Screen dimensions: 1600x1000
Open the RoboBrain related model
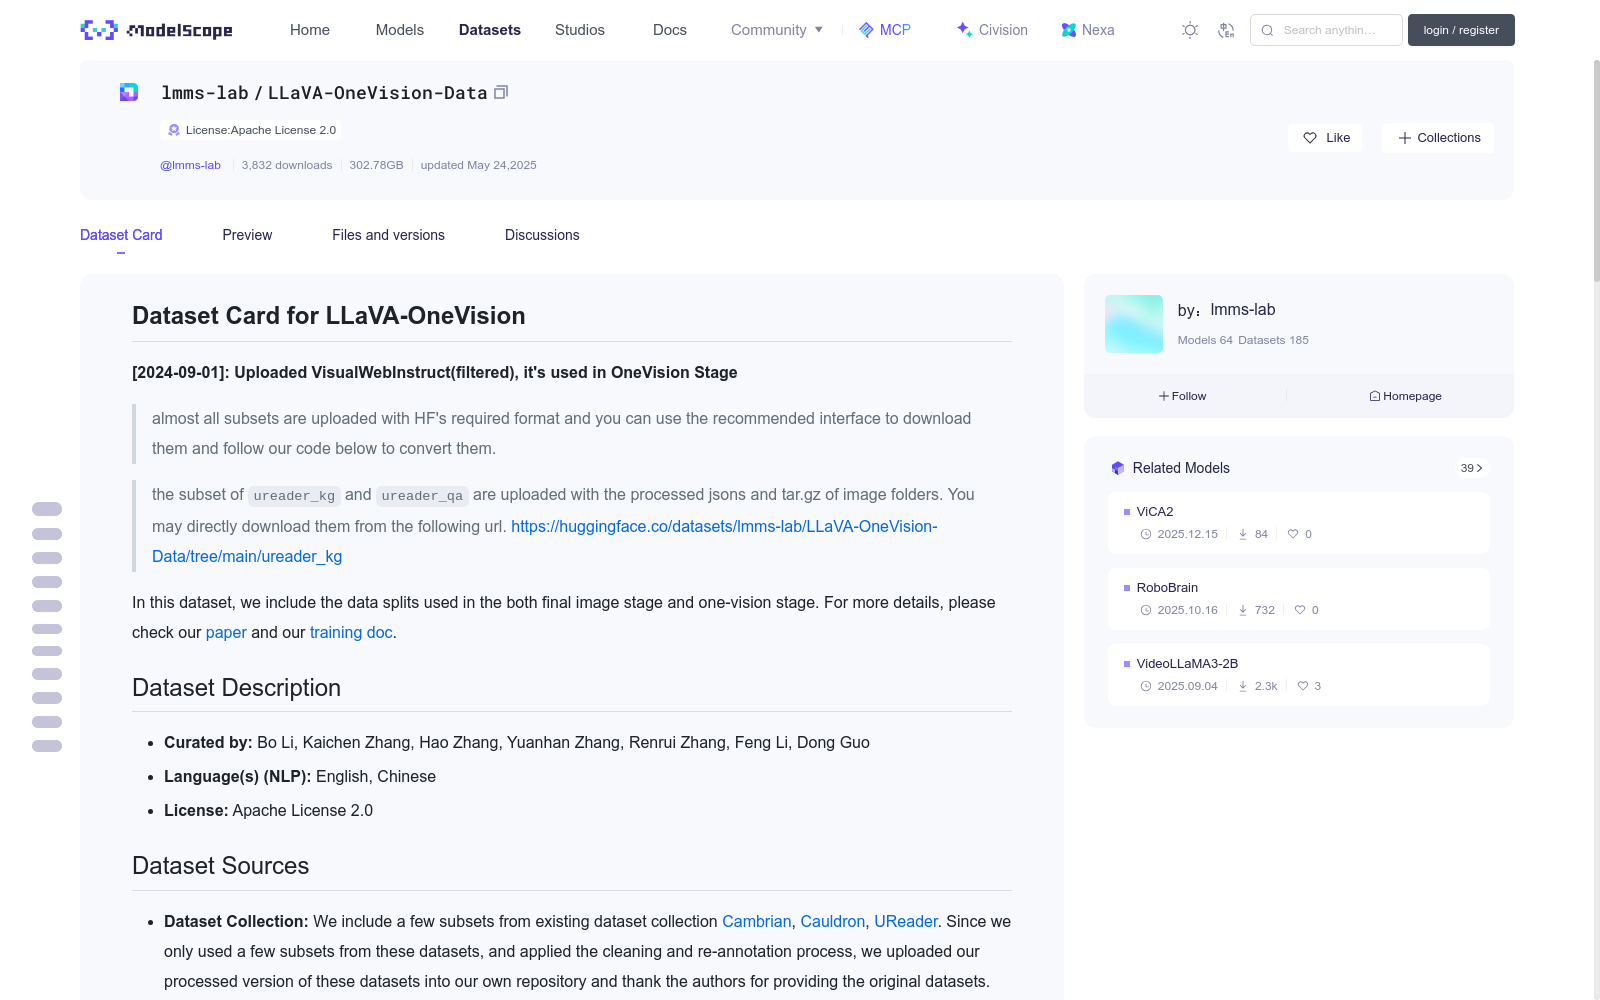point(1298,598)
